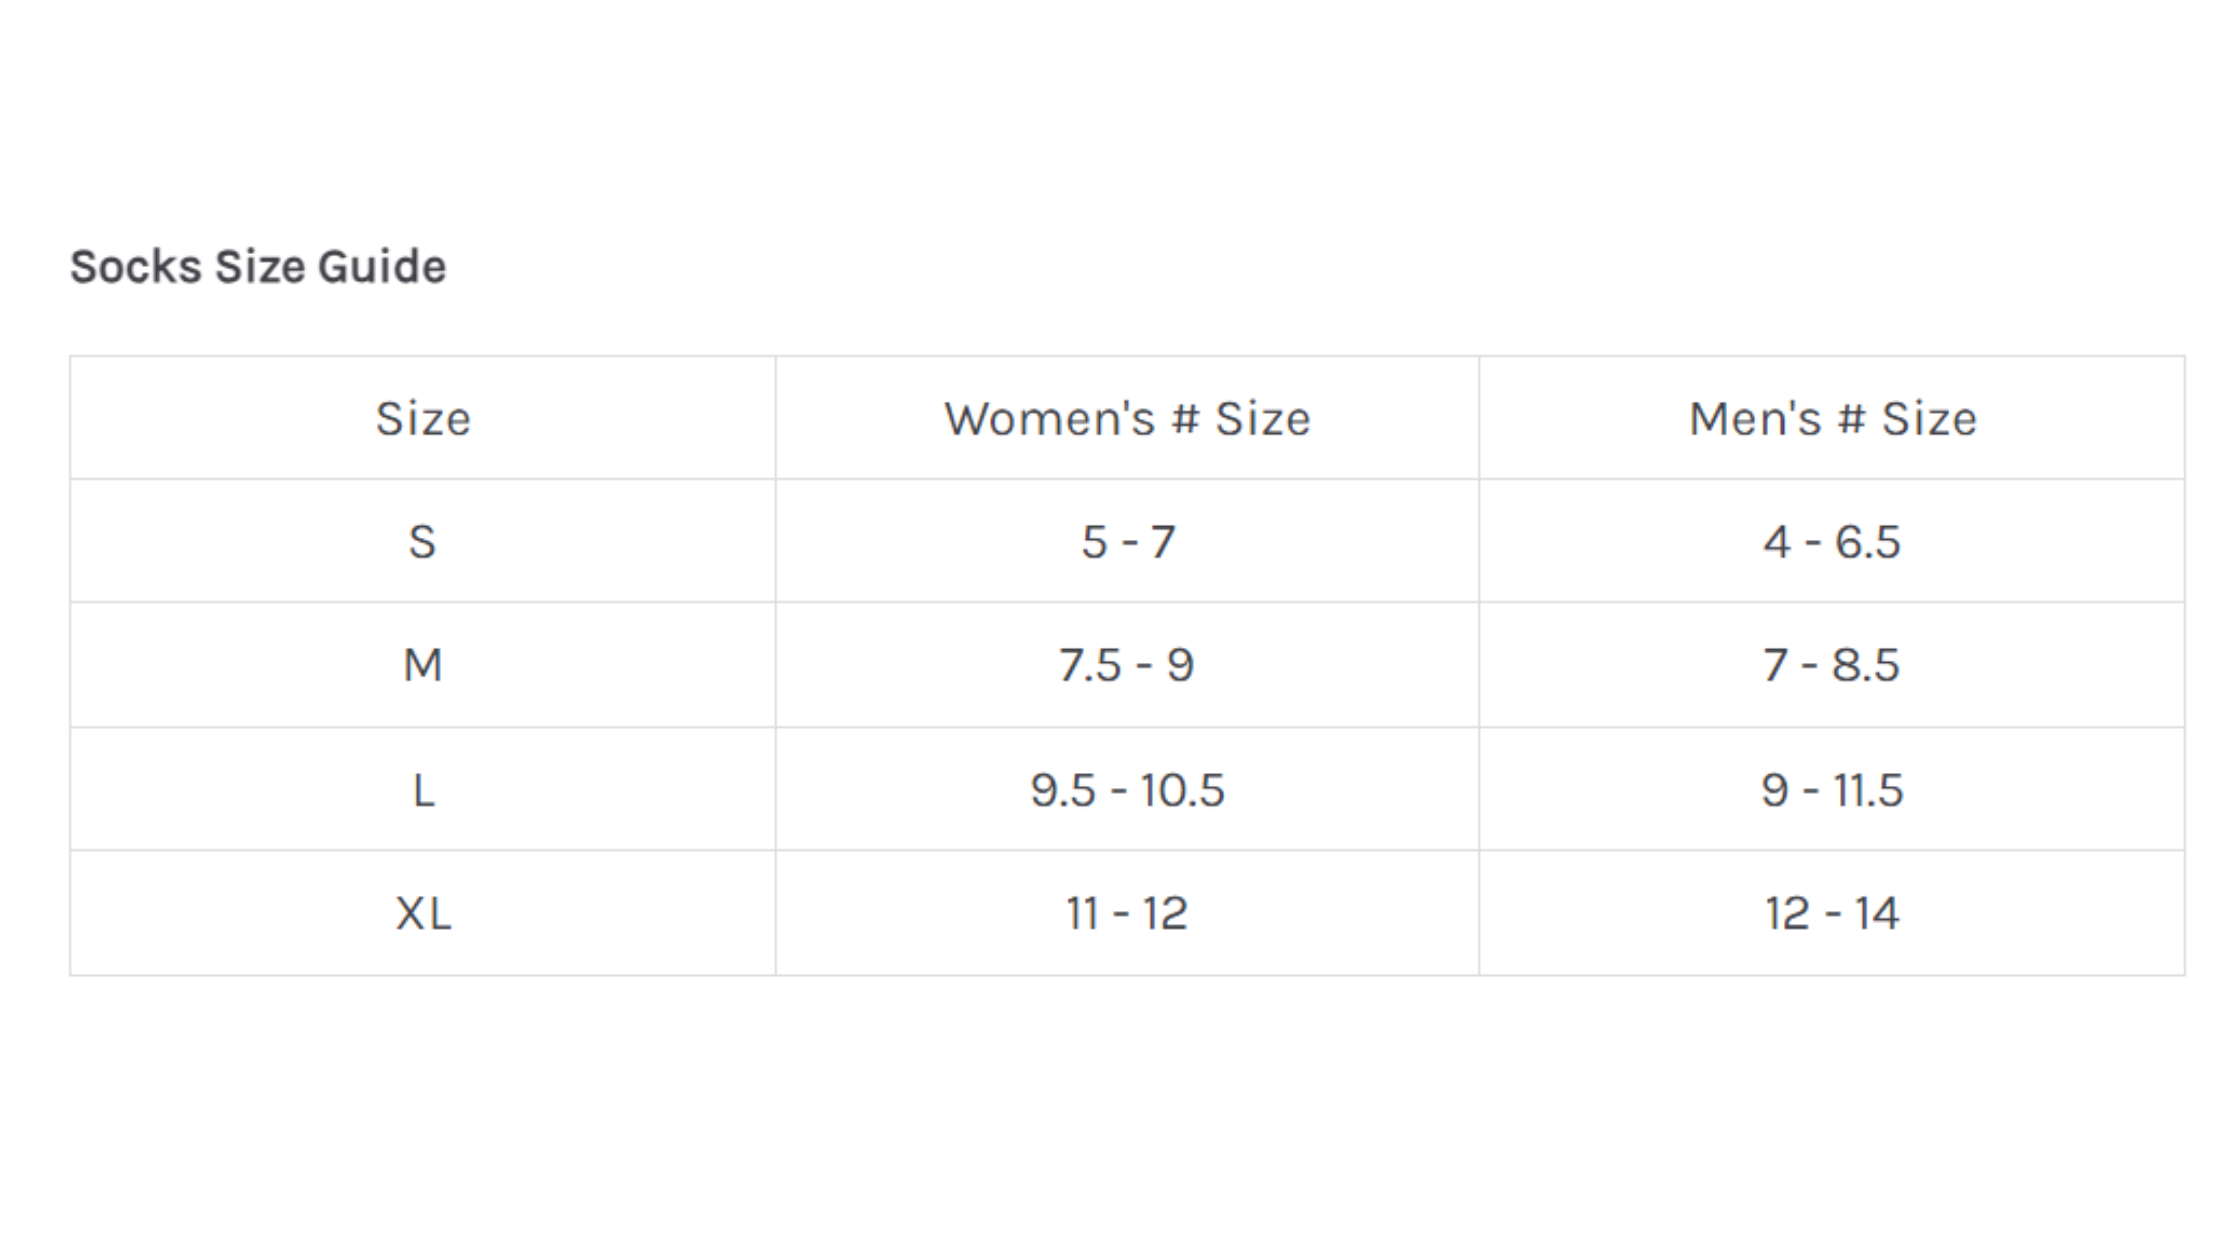Select the women's 11 - 12 cell
The height and width of the screenshot is (1260, 2240).
tap(1127, 913)
